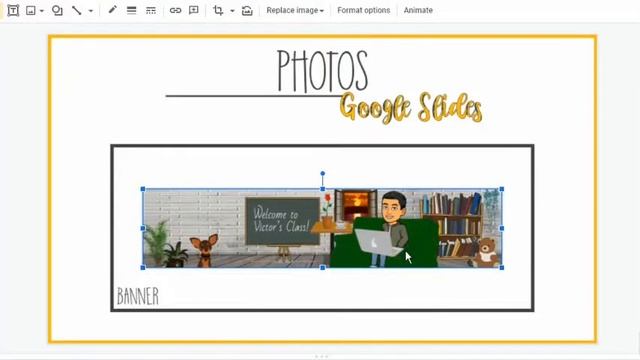Click the bottom-right resize handle of banner
The height and width of the screenshot is (360, 640).
point(502,268)
